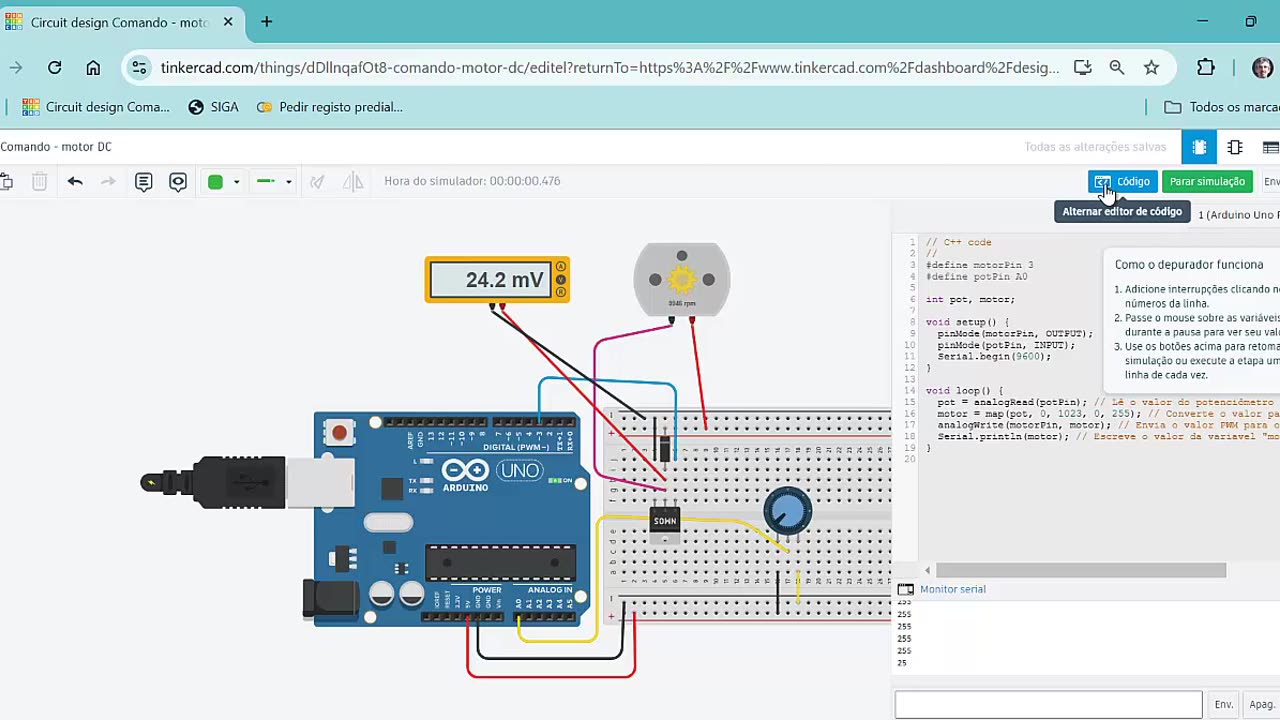Image resolution: width=1280 pixels, height=720 pixels.
Task: Click the serial monitor input field
Action: (1048, 704)
